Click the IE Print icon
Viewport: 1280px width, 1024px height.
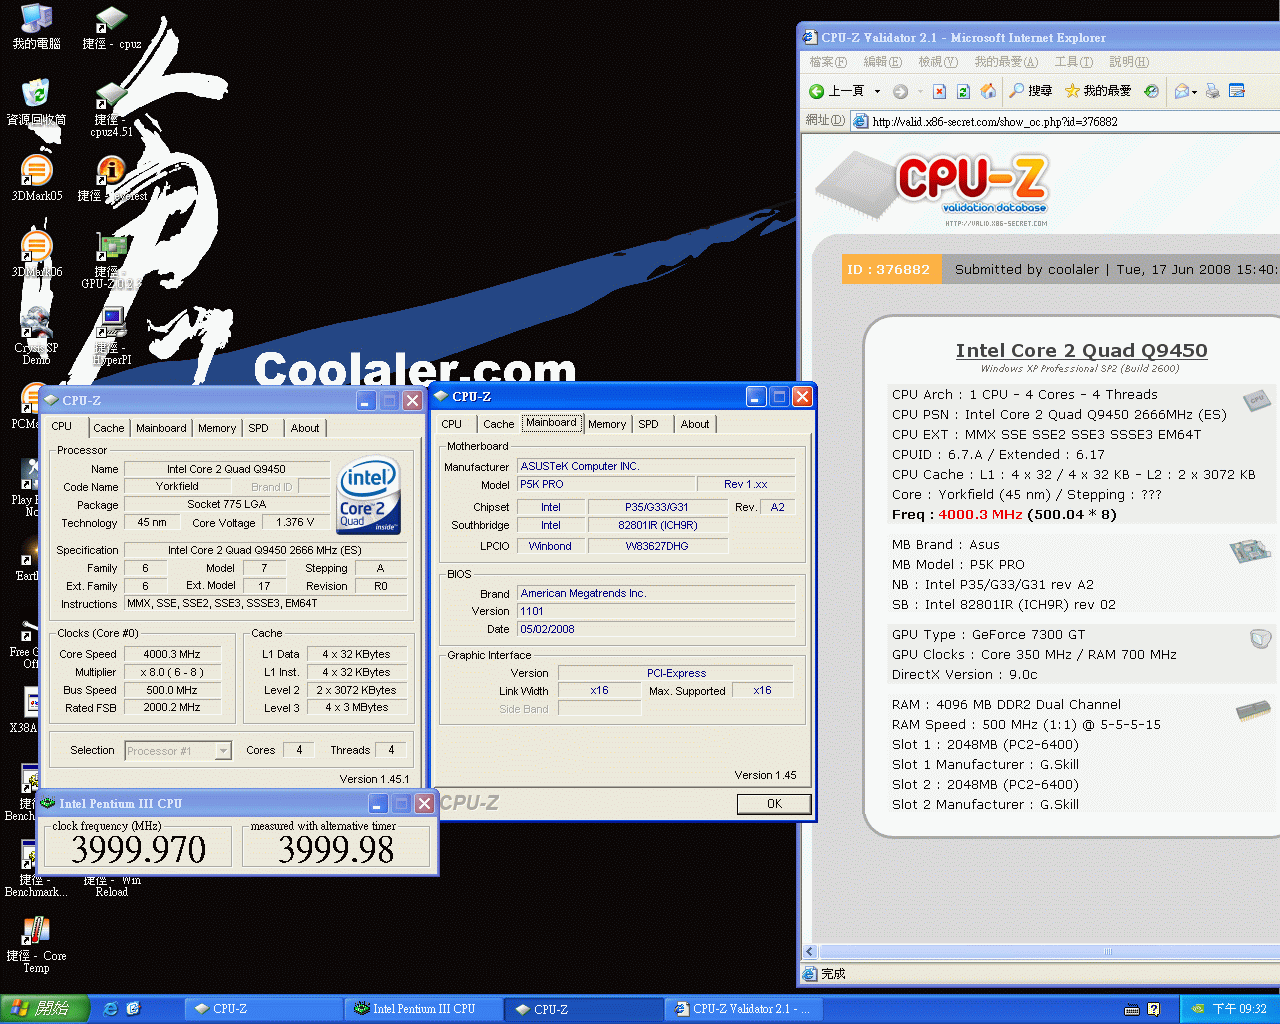[x=1213, y=91]
